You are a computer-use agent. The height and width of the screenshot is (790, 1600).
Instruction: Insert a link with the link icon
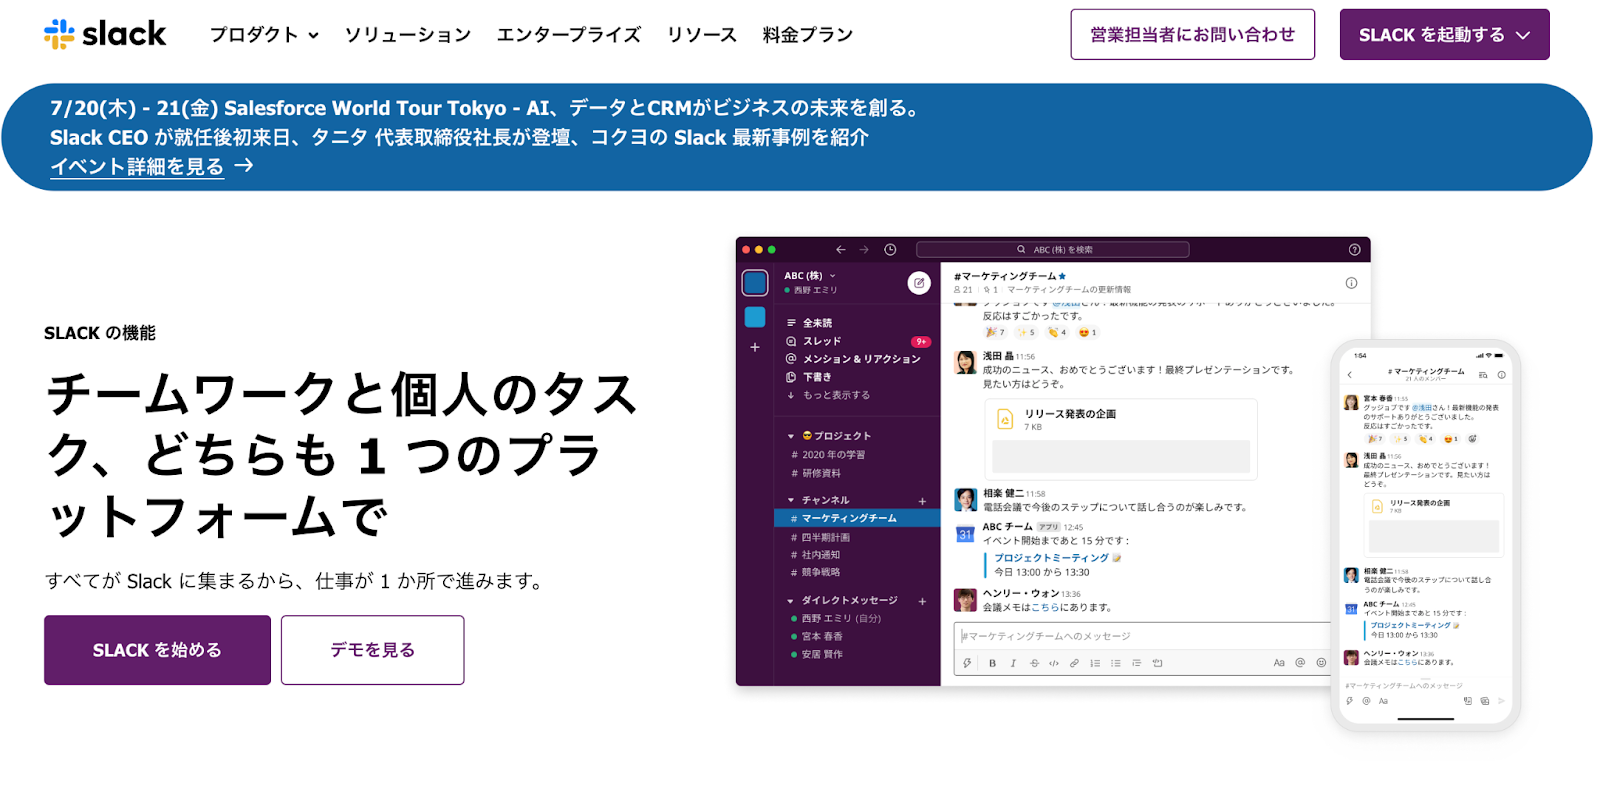tap(1074, 663)
